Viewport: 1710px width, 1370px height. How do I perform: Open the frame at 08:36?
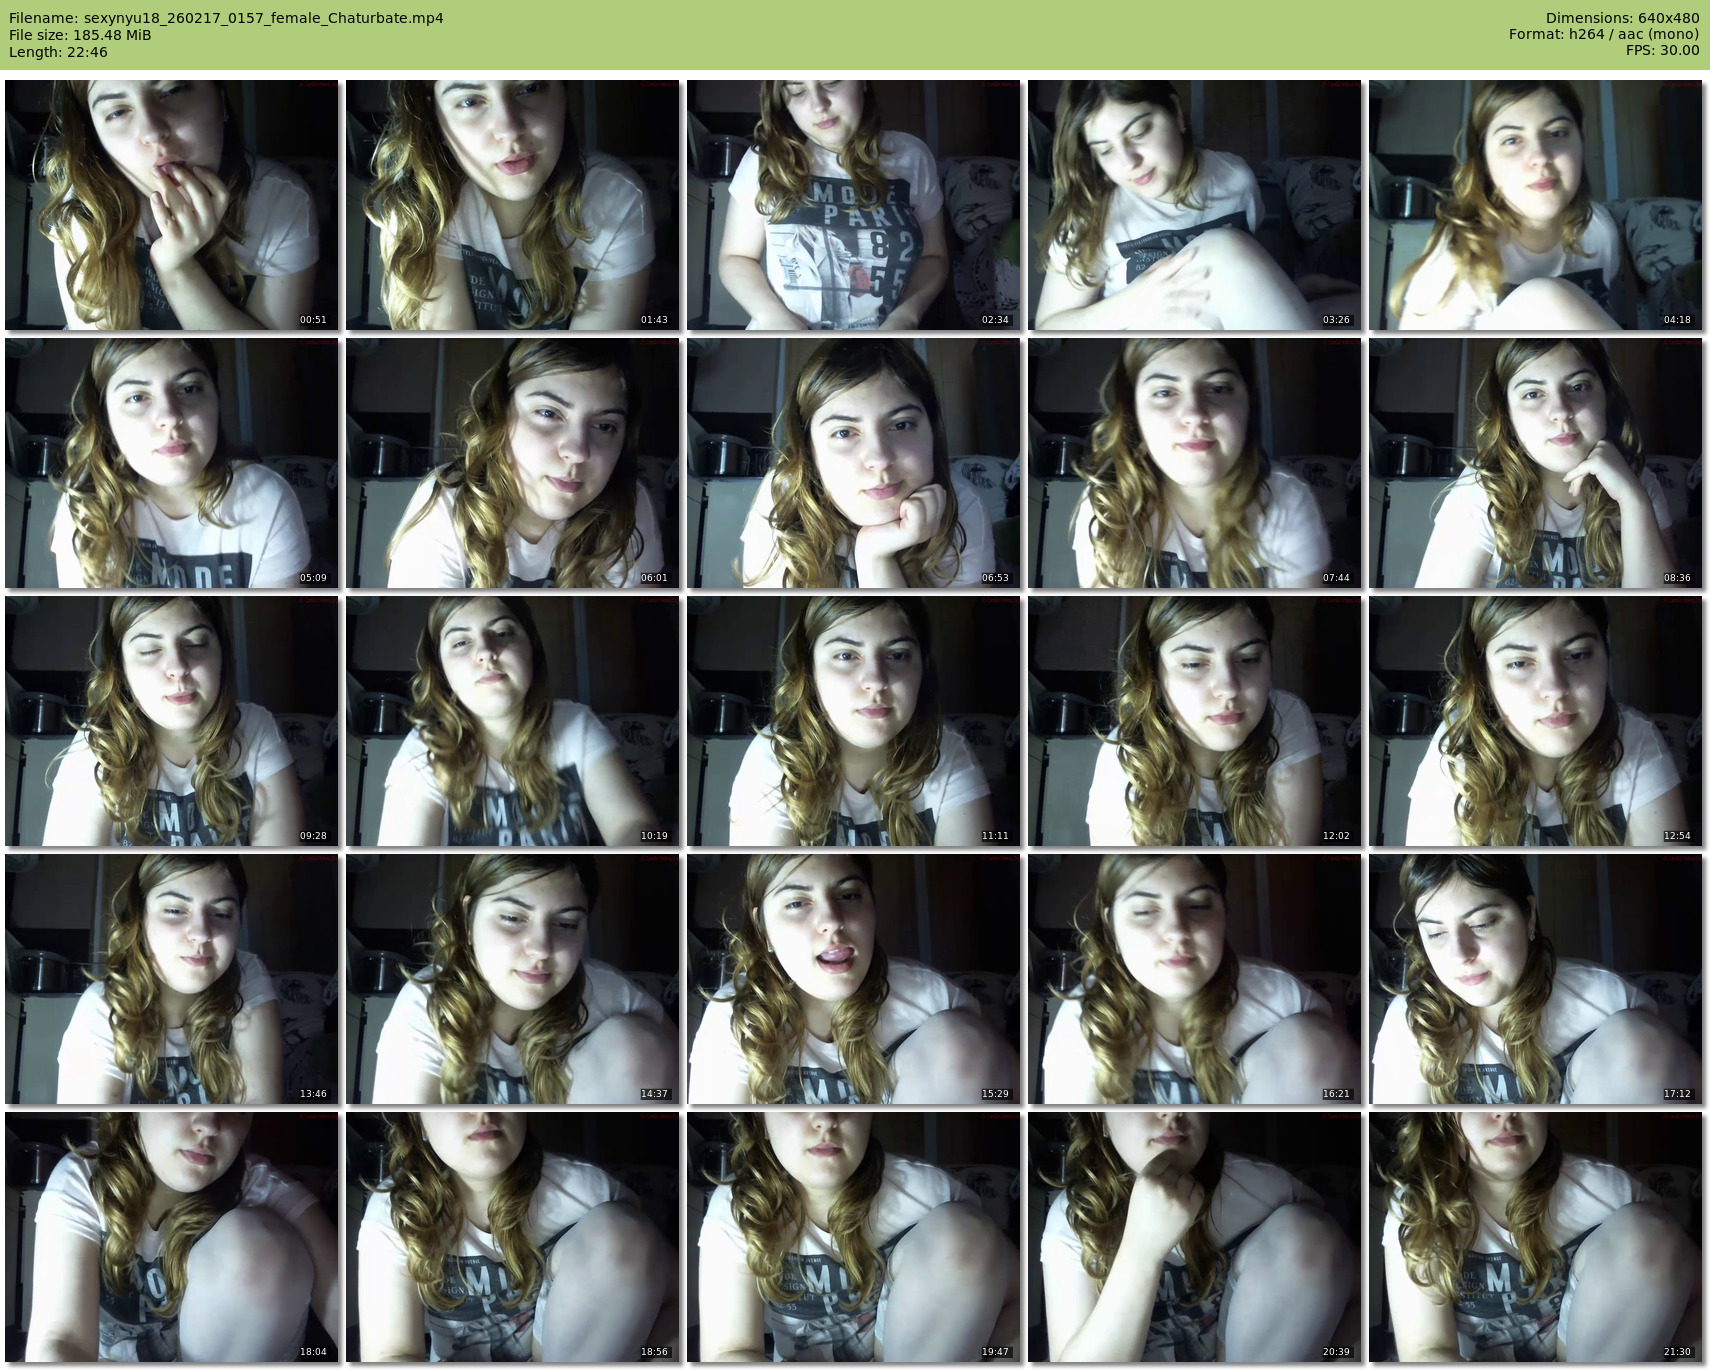point(1536,463)
